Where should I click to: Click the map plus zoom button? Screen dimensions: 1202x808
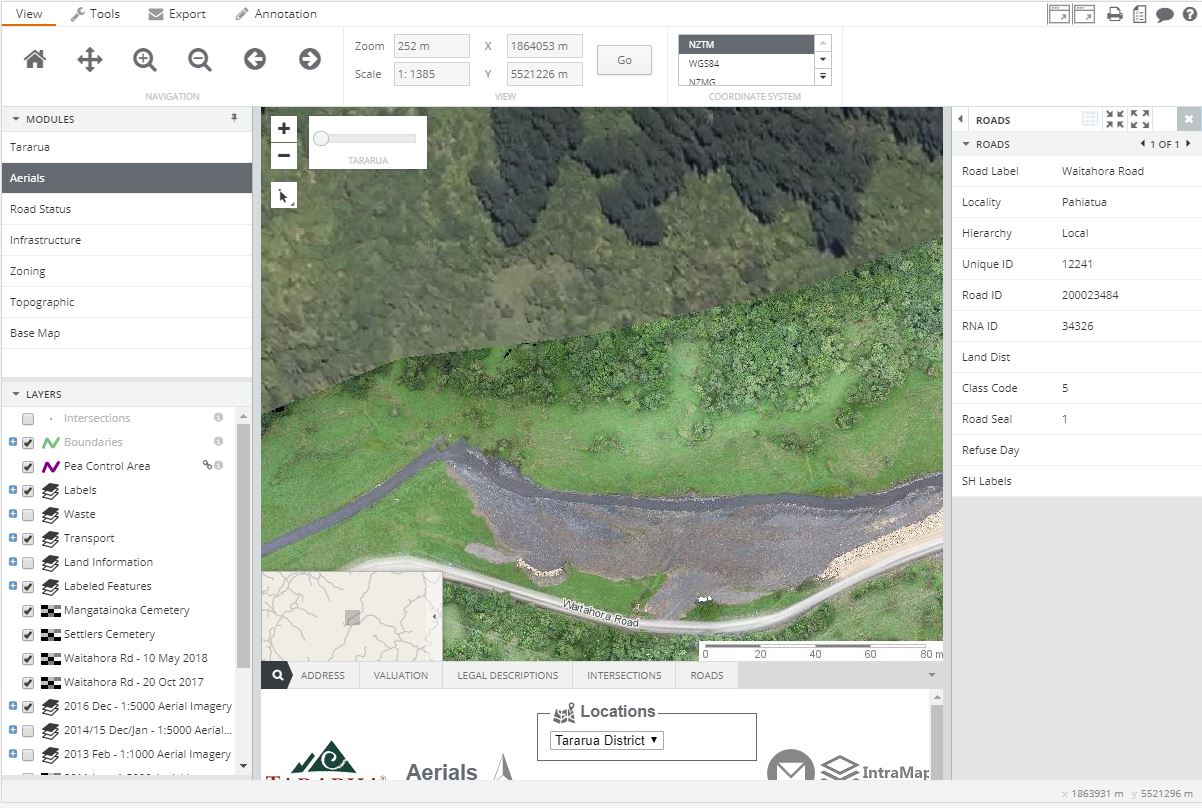(x=284, y=128)
